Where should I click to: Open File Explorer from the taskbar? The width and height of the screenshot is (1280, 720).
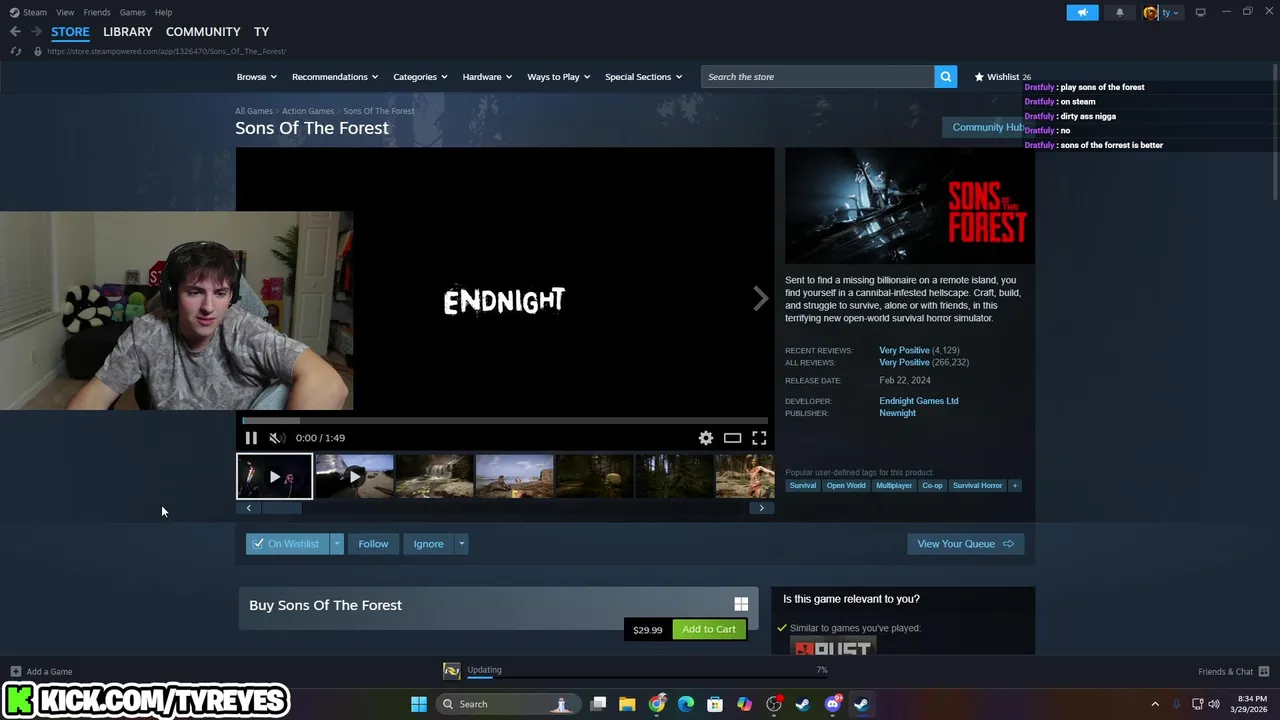coord(627,704)
